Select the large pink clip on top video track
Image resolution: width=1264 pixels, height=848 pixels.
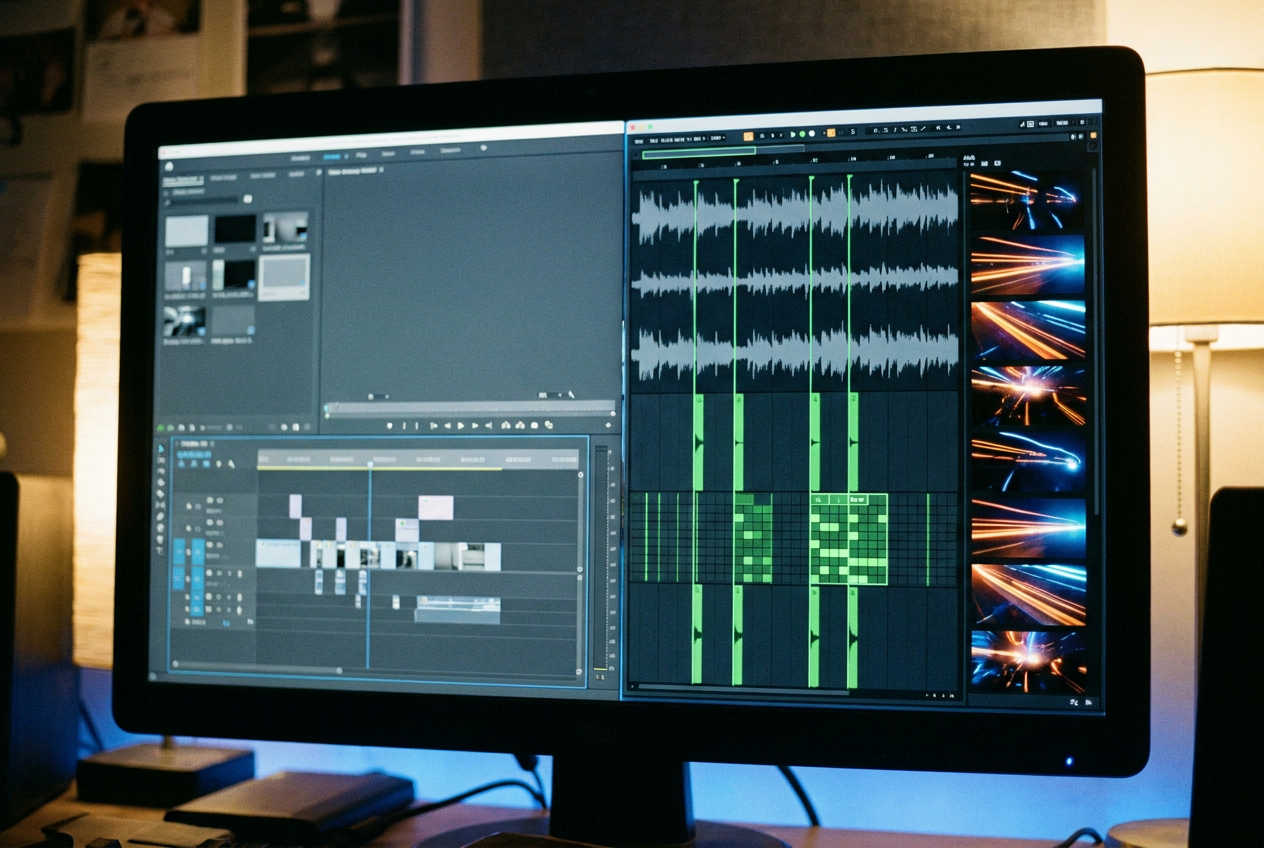(x=436, y=507)
